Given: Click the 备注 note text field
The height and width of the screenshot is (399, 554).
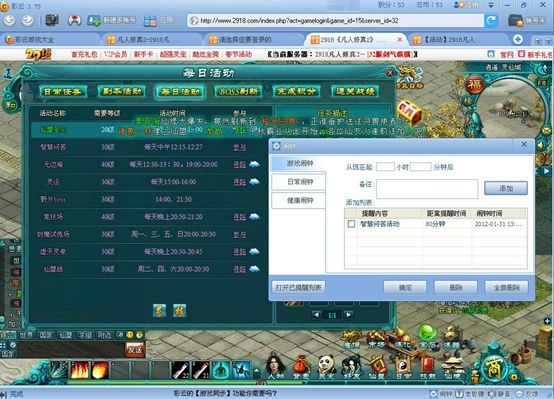Looking at the screenshot, I should pos(427,189).
